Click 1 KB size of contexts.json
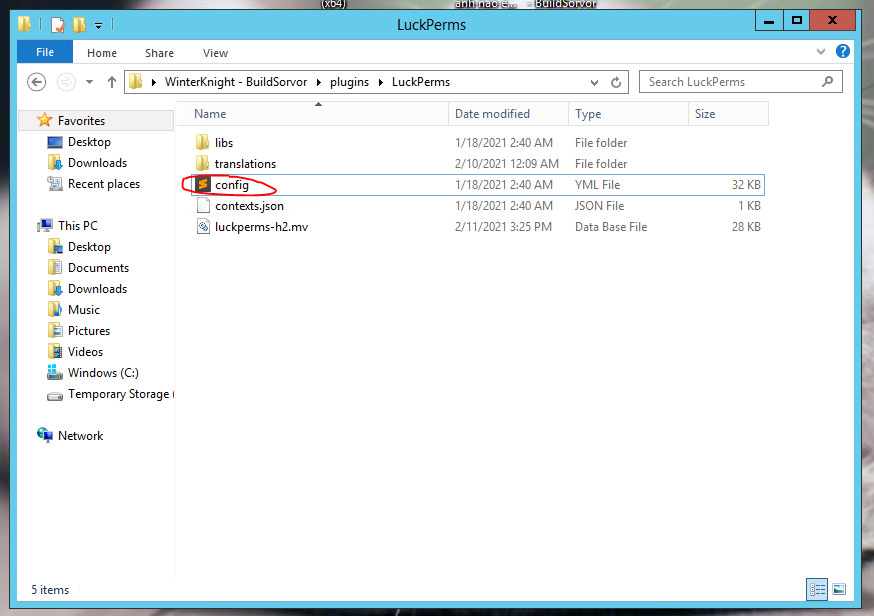This screenshot has width=874, height=616. (749, 206)
